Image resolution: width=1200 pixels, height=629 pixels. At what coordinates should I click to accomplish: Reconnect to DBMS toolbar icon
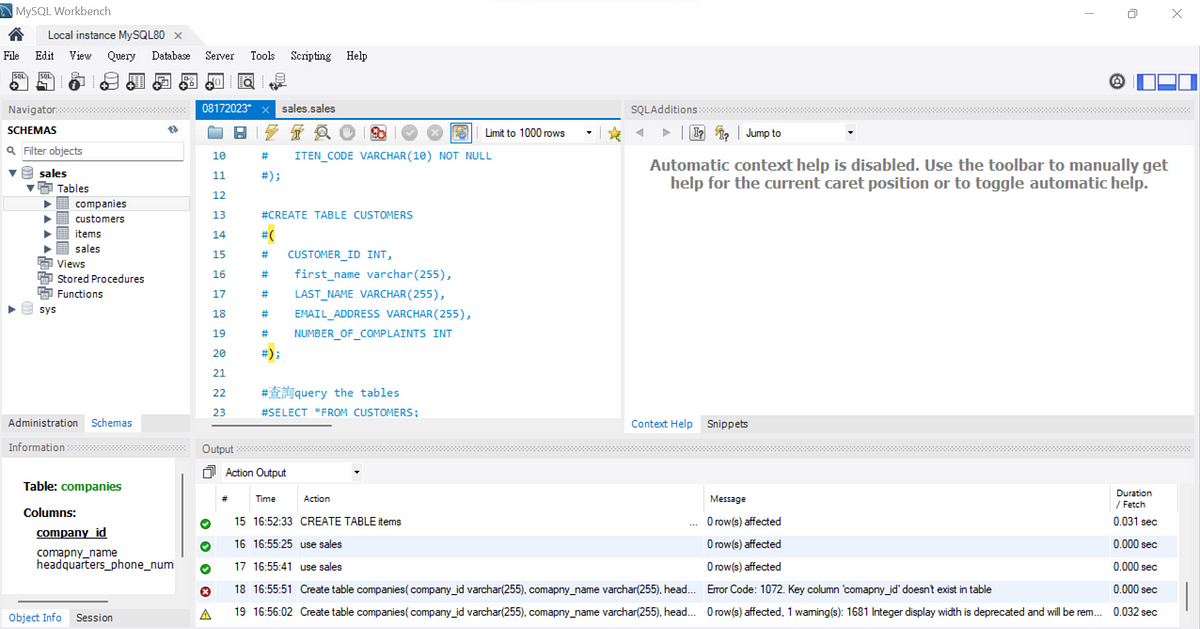[x=277, y=81]
